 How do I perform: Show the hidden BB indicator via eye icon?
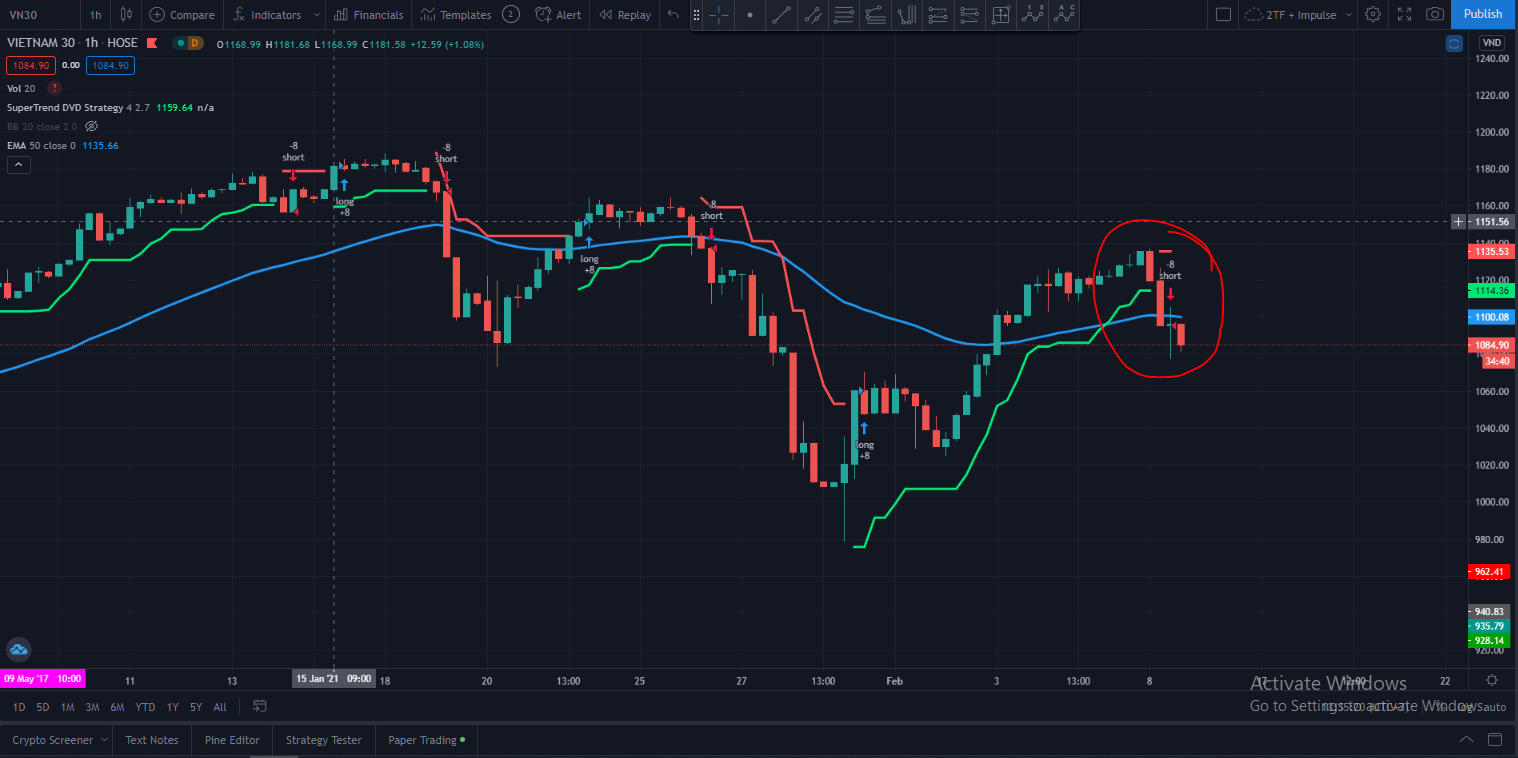point(91,126)
